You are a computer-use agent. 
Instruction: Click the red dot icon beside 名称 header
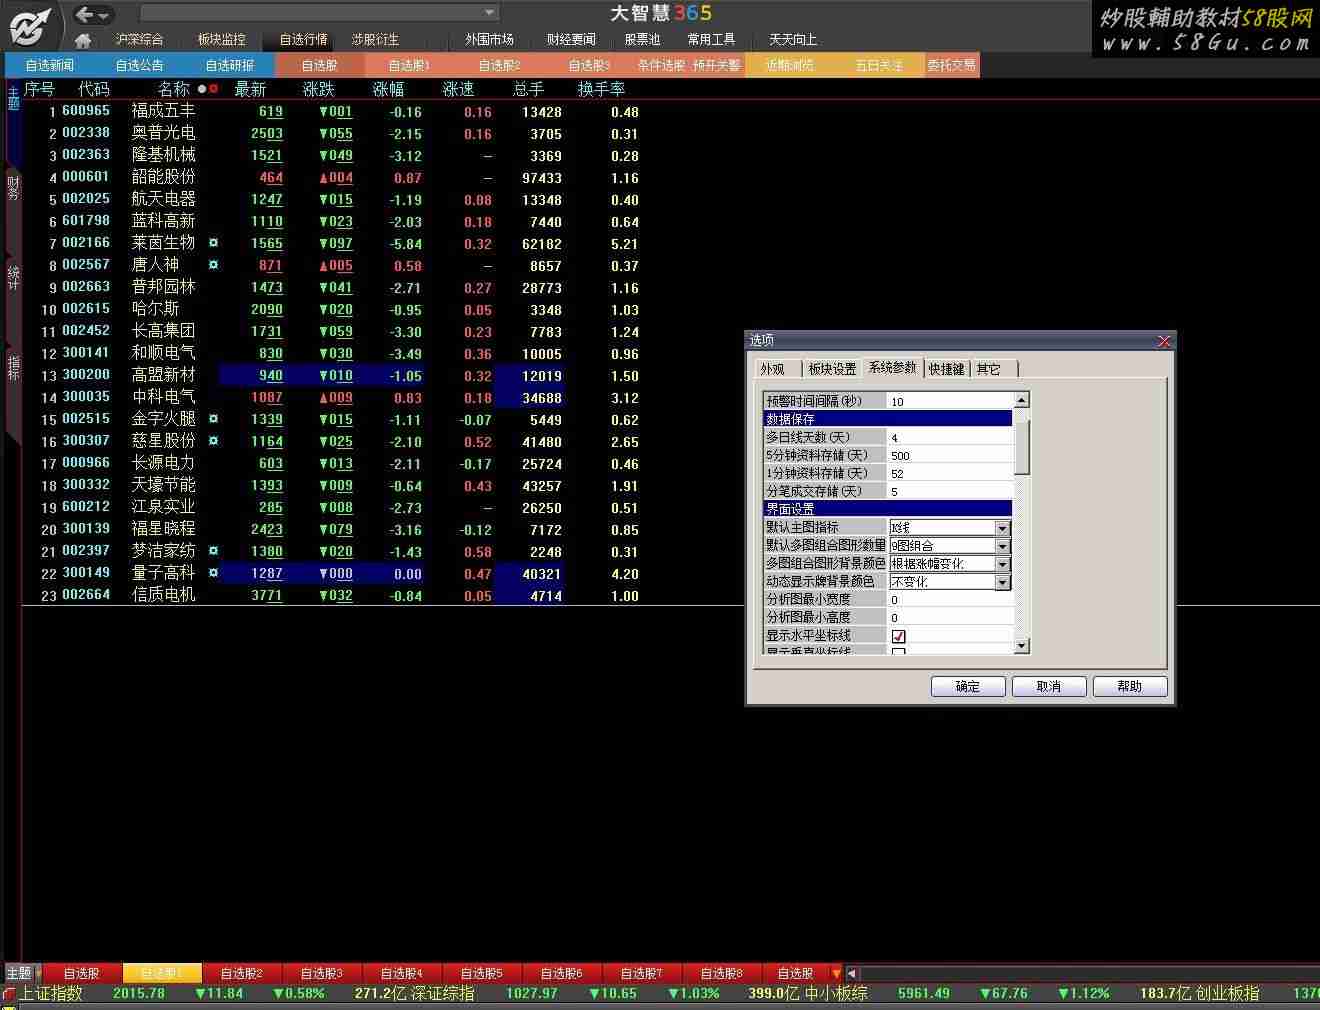pos(213,89)
